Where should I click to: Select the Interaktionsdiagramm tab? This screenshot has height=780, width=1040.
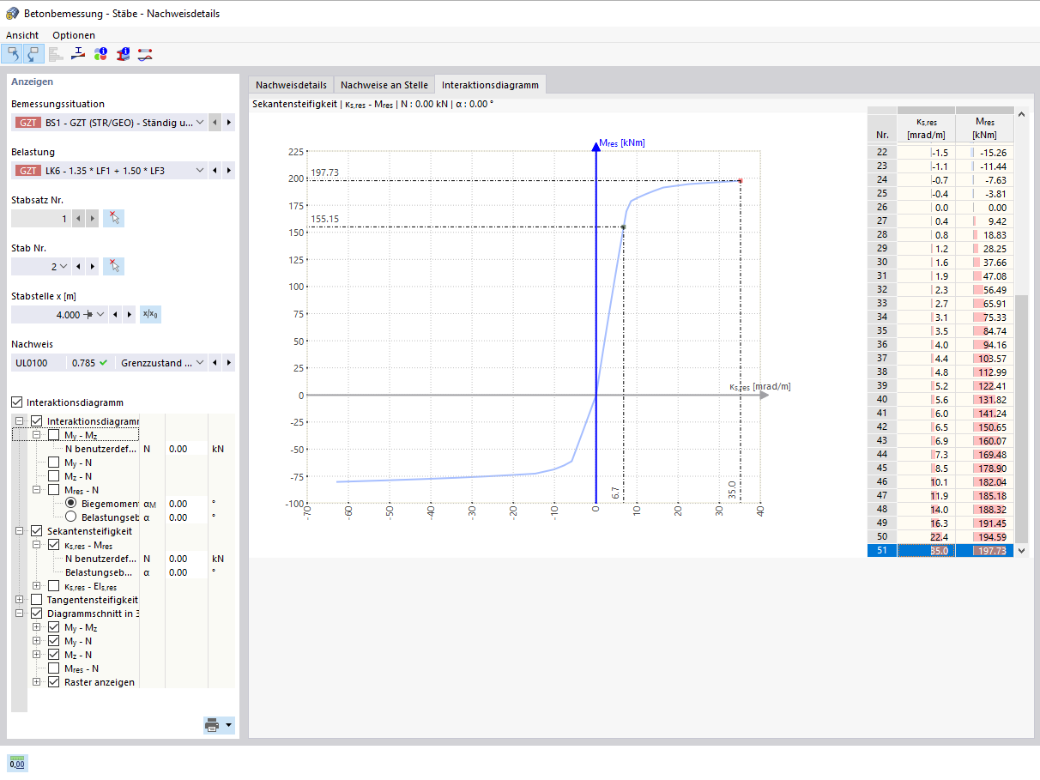click(490, 85)
